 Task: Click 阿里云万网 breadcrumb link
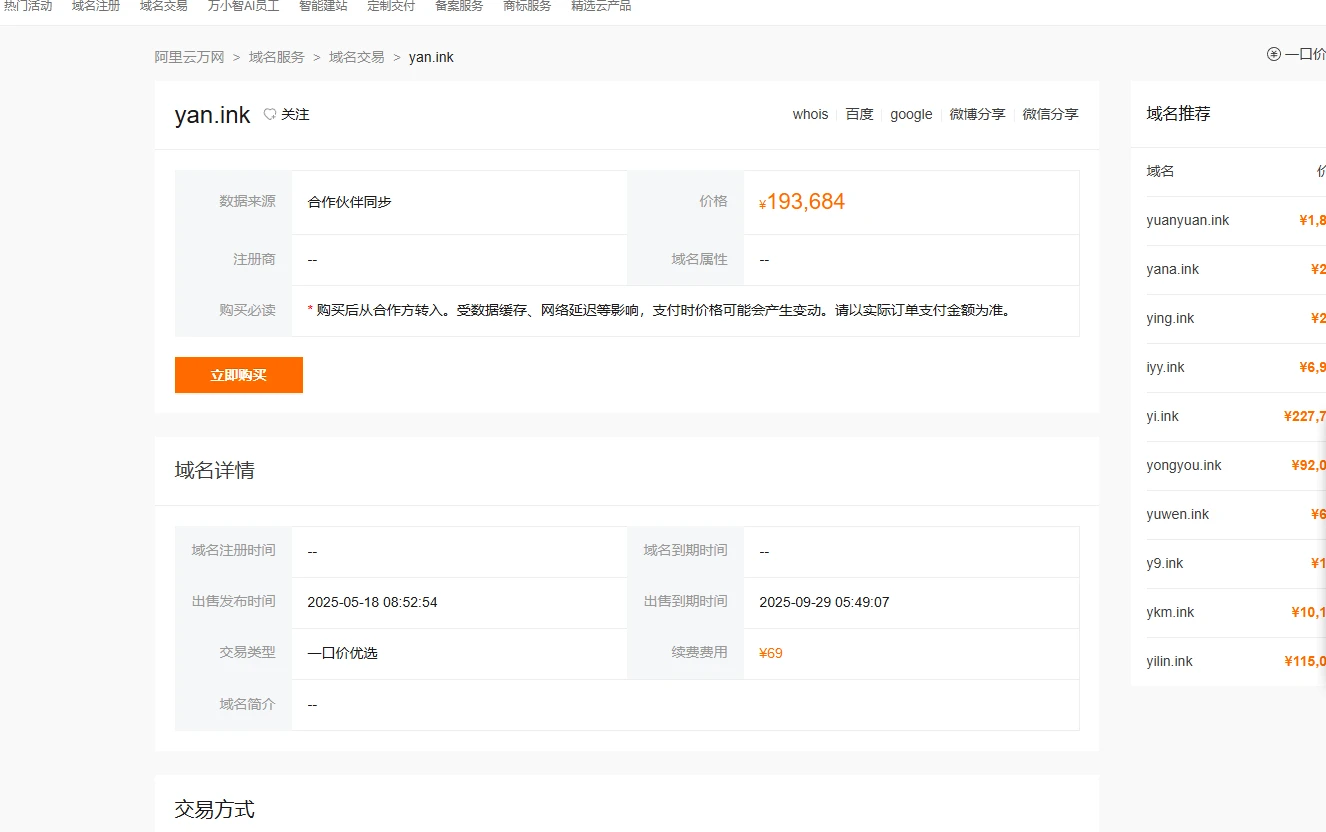pyautogui.click(x=189, y=57)
